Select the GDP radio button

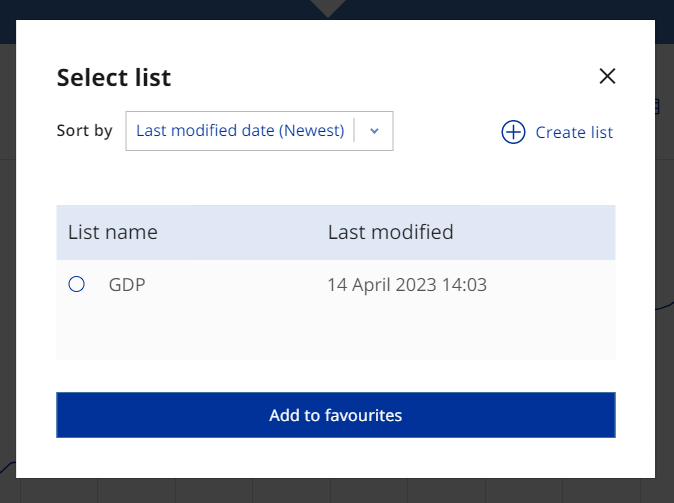[x=76, y=285]
